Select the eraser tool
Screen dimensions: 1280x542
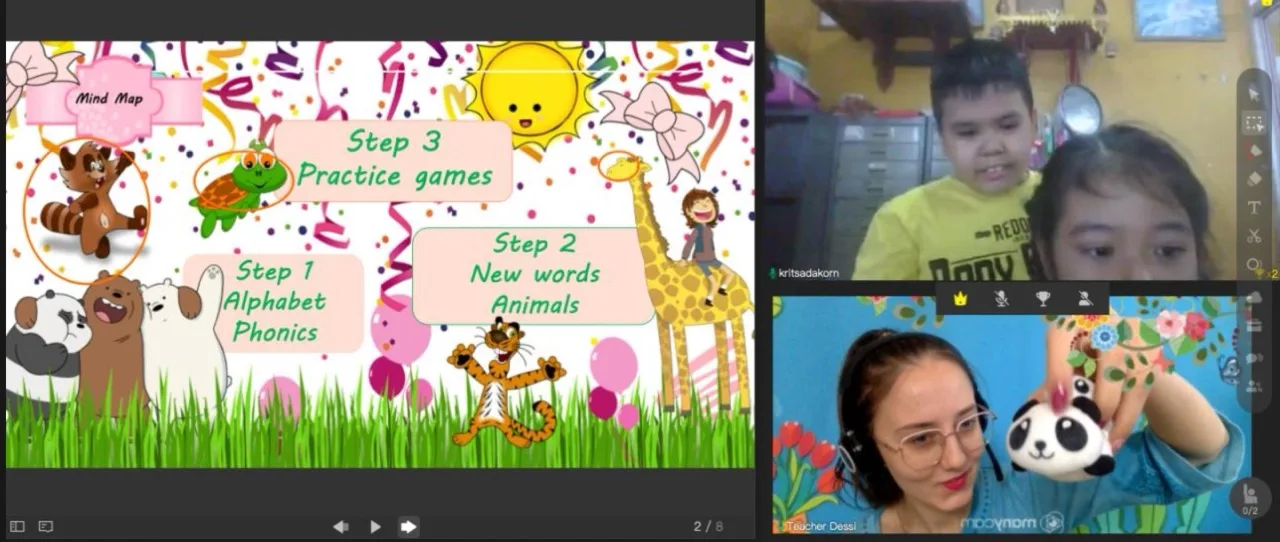pos(1254,179)
